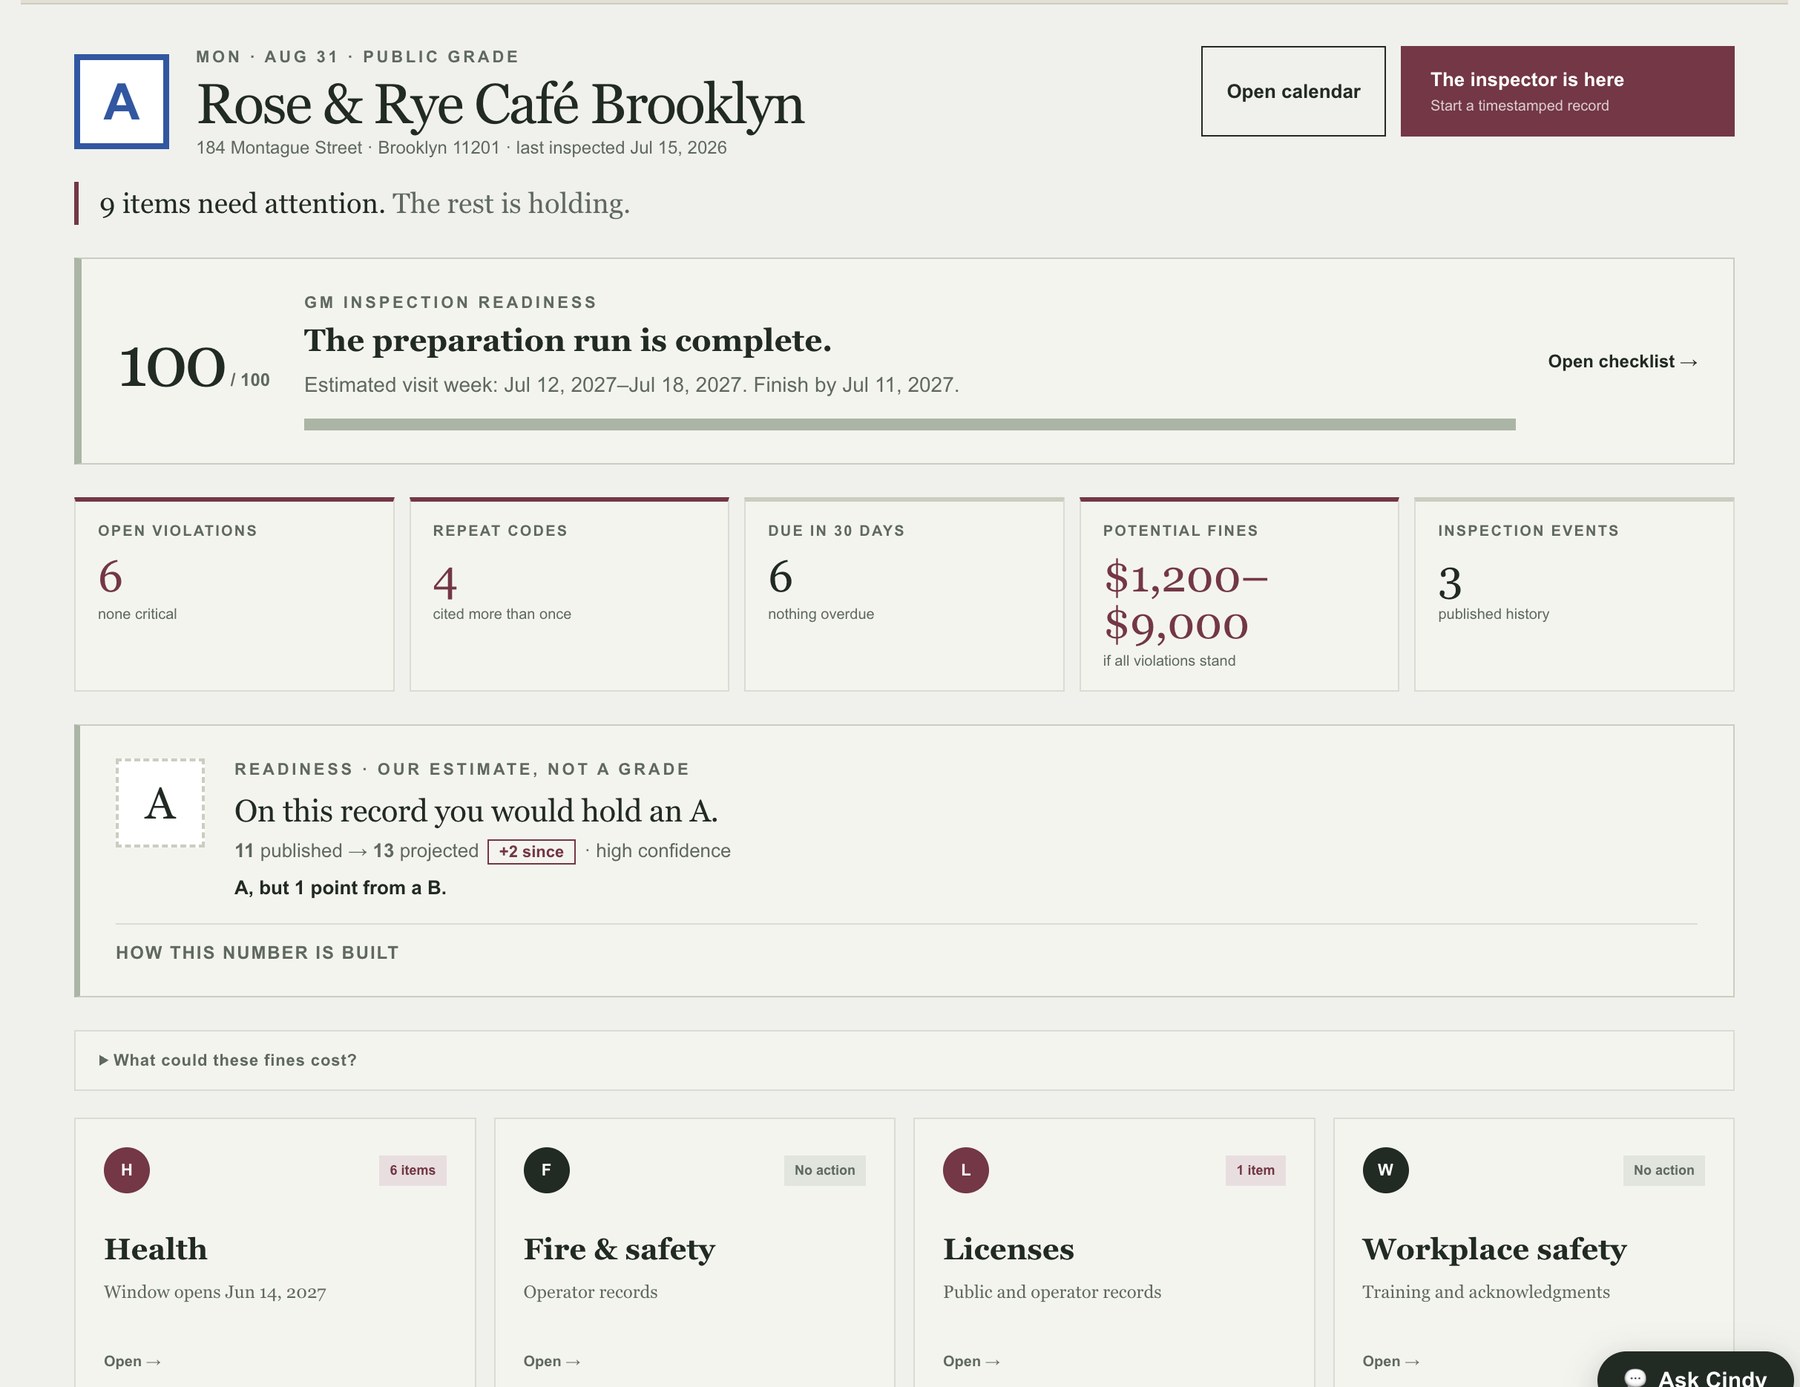The height and width of the screenshot is (1387, 1800).
Task: Click 'A, but 1 point from a B.' text
Action: (340, 888)
